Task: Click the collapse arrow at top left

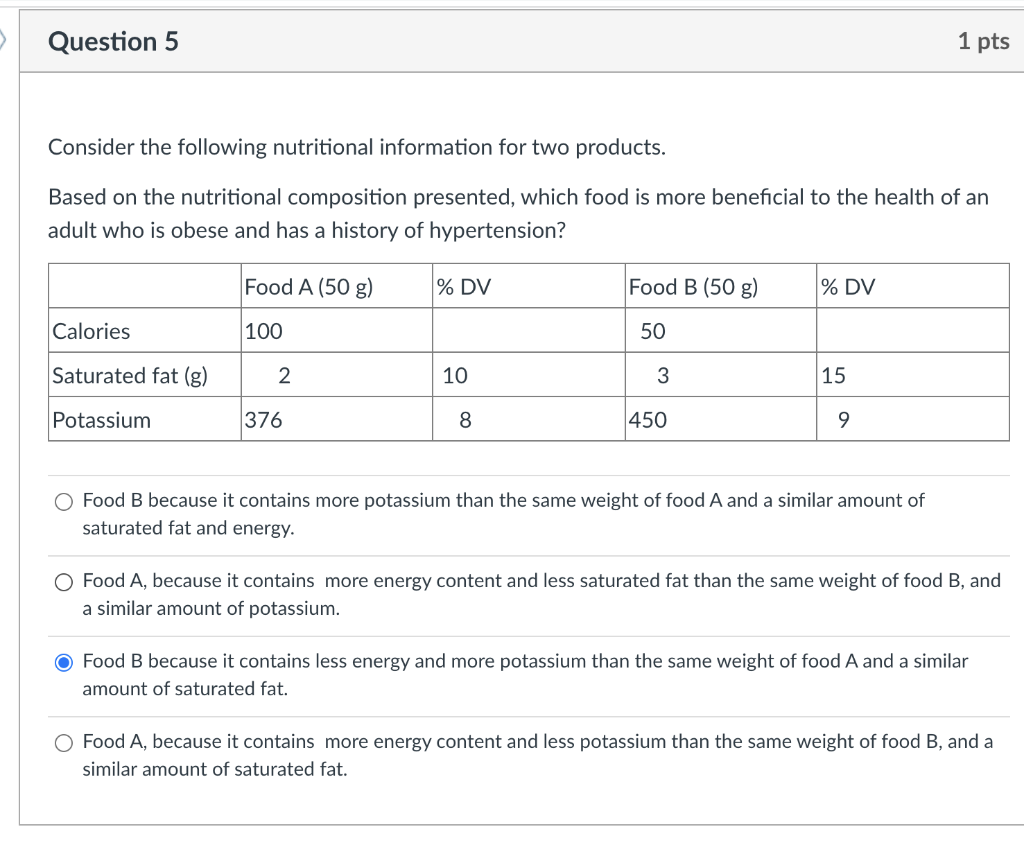Action: tap(5, 41)
